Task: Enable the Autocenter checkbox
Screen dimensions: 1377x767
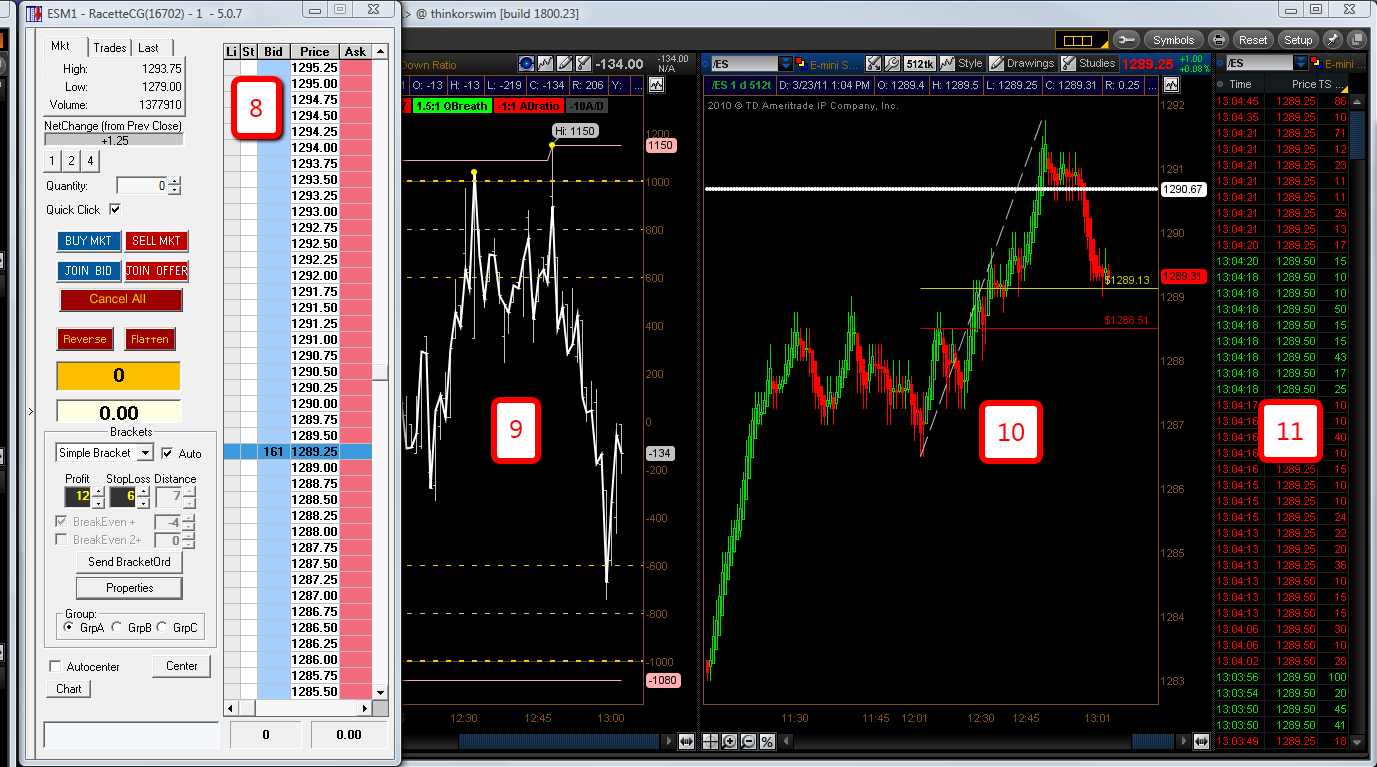Action: coord(55,666)
